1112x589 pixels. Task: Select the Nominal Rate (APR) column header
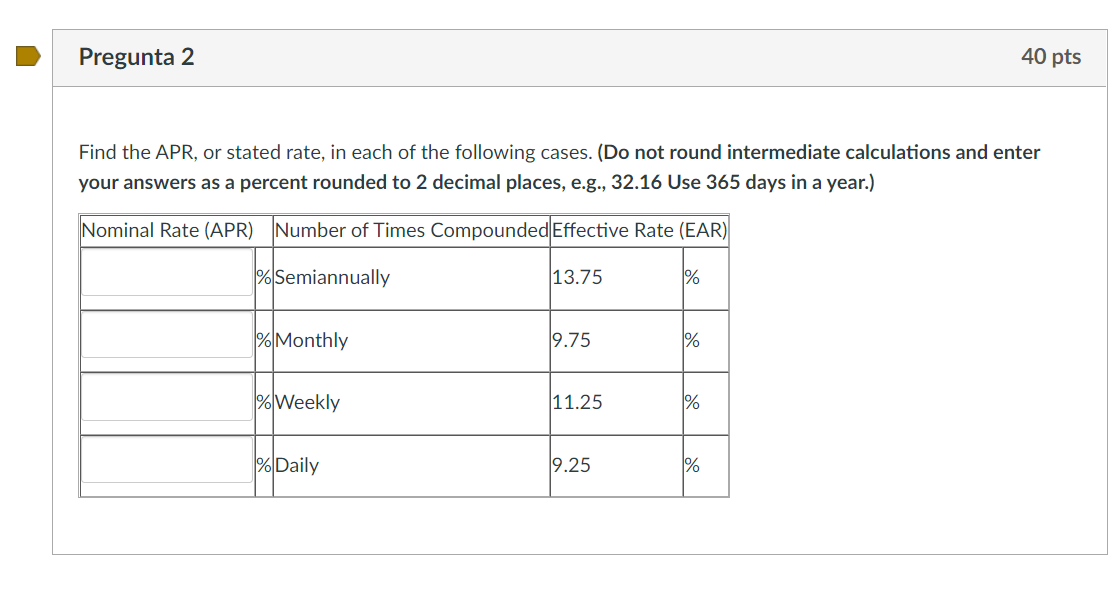point(168,230)
